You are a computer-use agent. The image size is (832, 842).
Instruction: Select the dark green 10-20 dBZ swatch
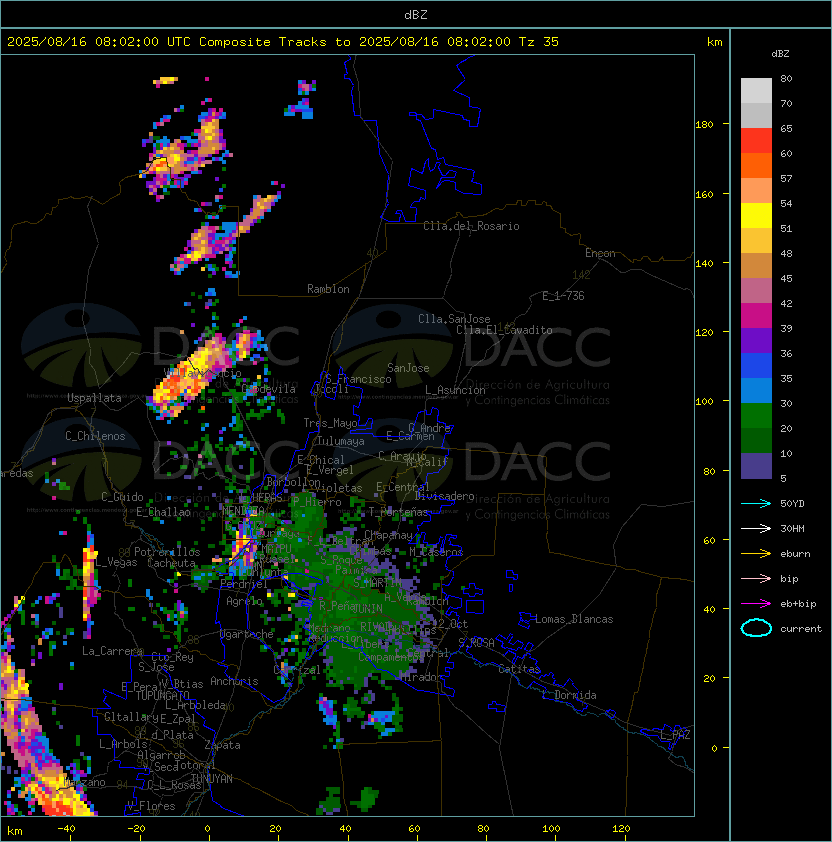[756, 440]
